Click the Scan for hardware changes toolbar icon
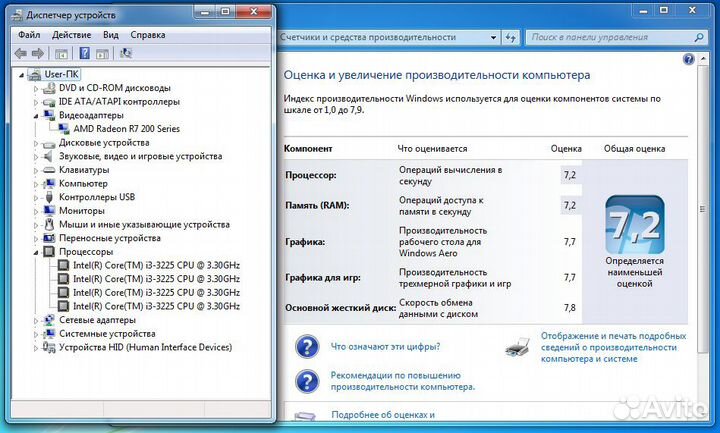 coord(125,53)
